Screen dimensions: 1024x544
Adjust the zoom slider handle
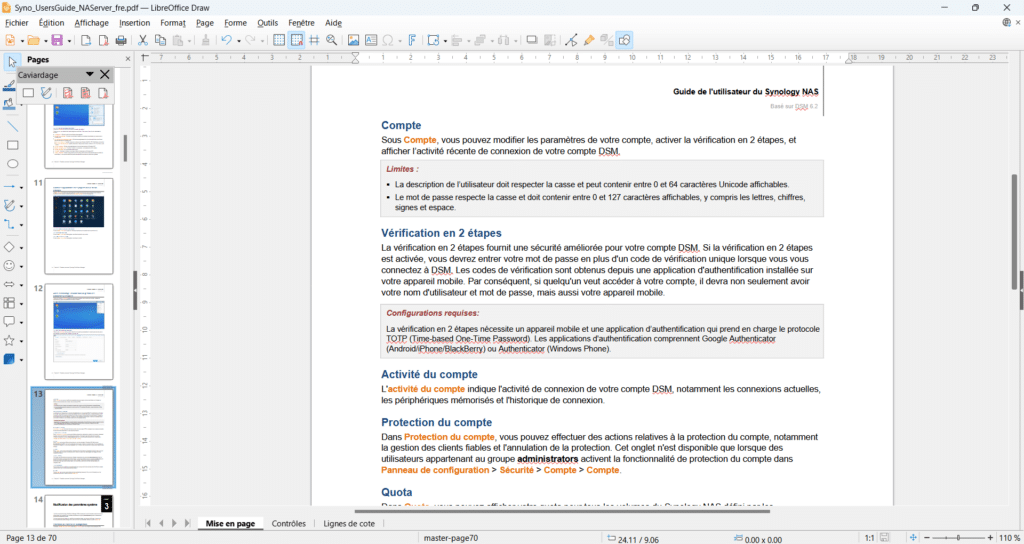tap(959, 538)
